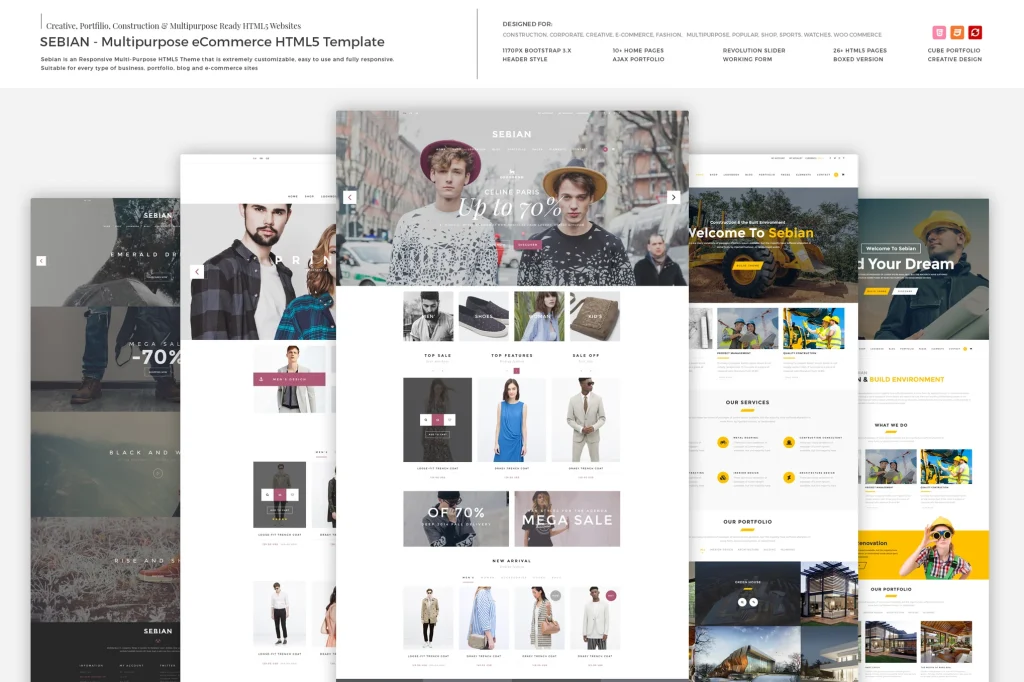Click the yellow button in the Welcome To Sebian banner
The image size is (1024, 682).
pyautogui.click(x=748, y=266)
